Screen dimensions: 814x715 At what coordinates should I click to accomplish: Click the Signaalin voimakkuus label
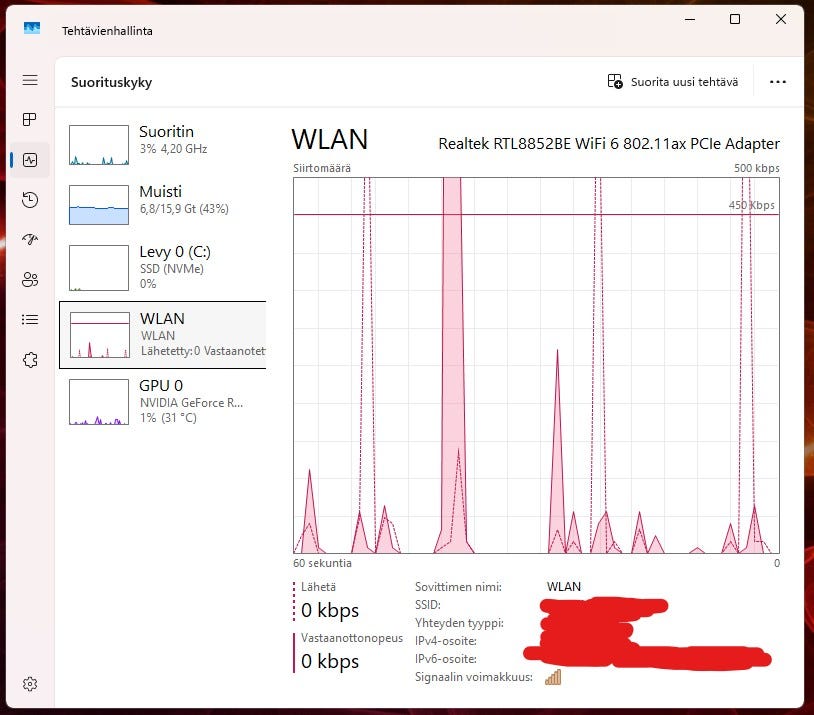tap(474, 677)
